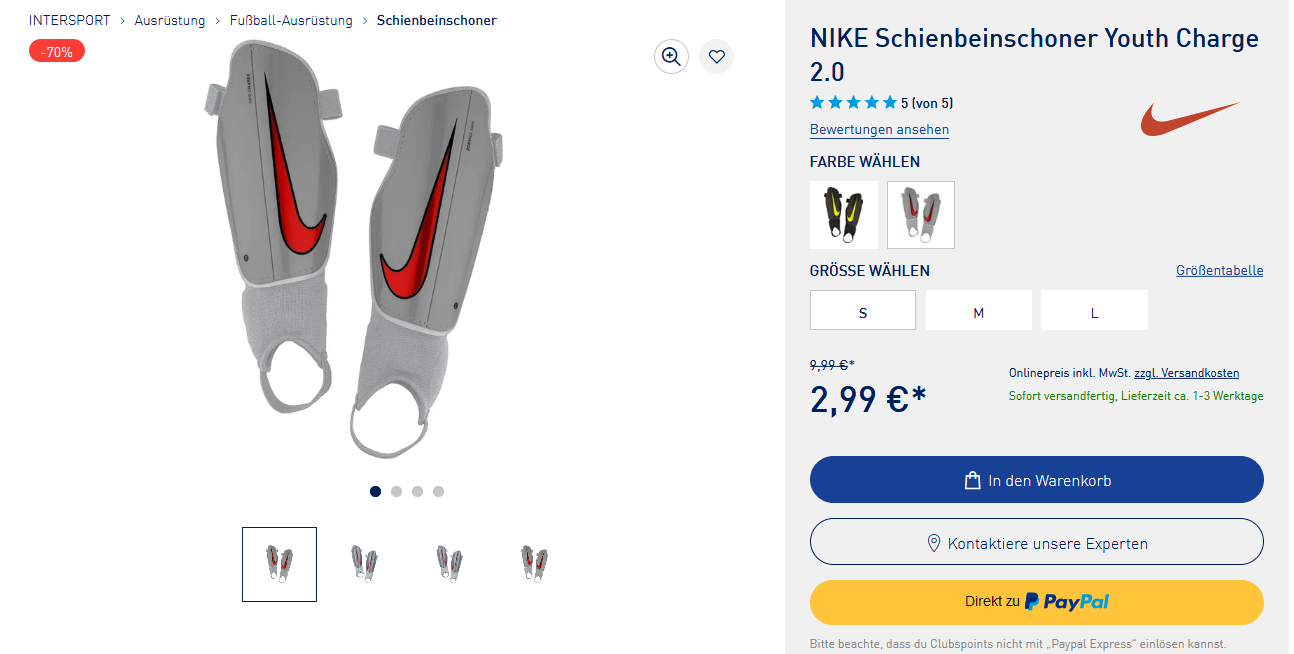Choose the black/yellow color variant
Screen dimensions: 1294x654
coord(843,215)
